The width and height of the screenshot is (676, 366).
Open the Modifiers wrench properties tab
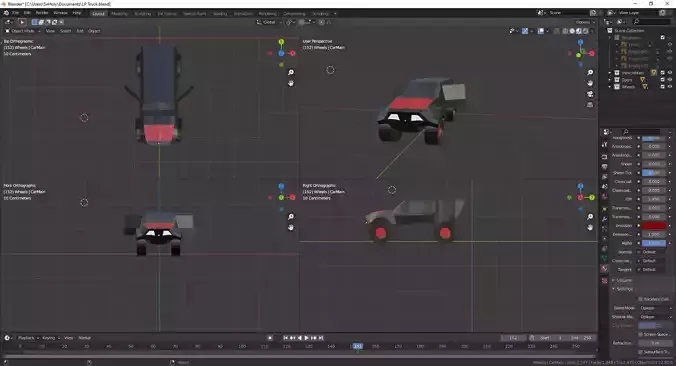pyautogui.click(x=604, y=219)
